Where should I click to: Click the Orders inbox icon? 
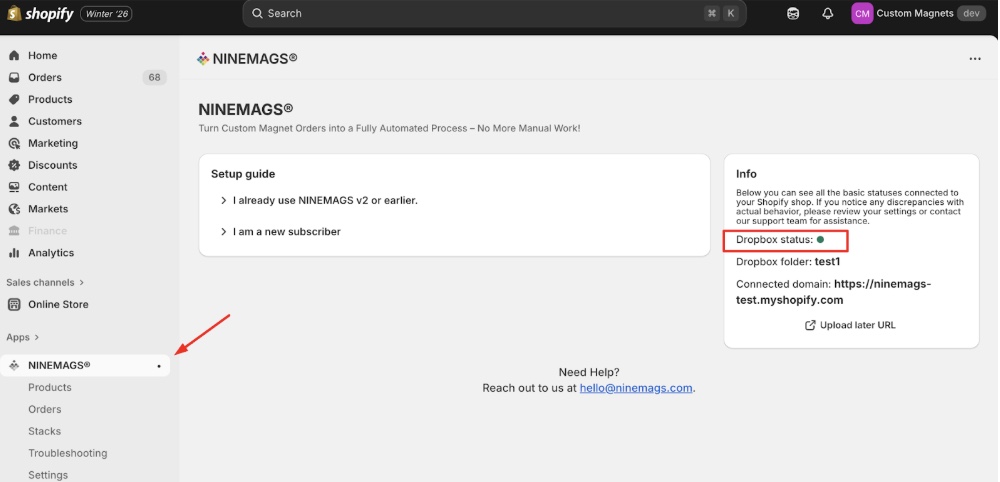(x=14, y=77)
